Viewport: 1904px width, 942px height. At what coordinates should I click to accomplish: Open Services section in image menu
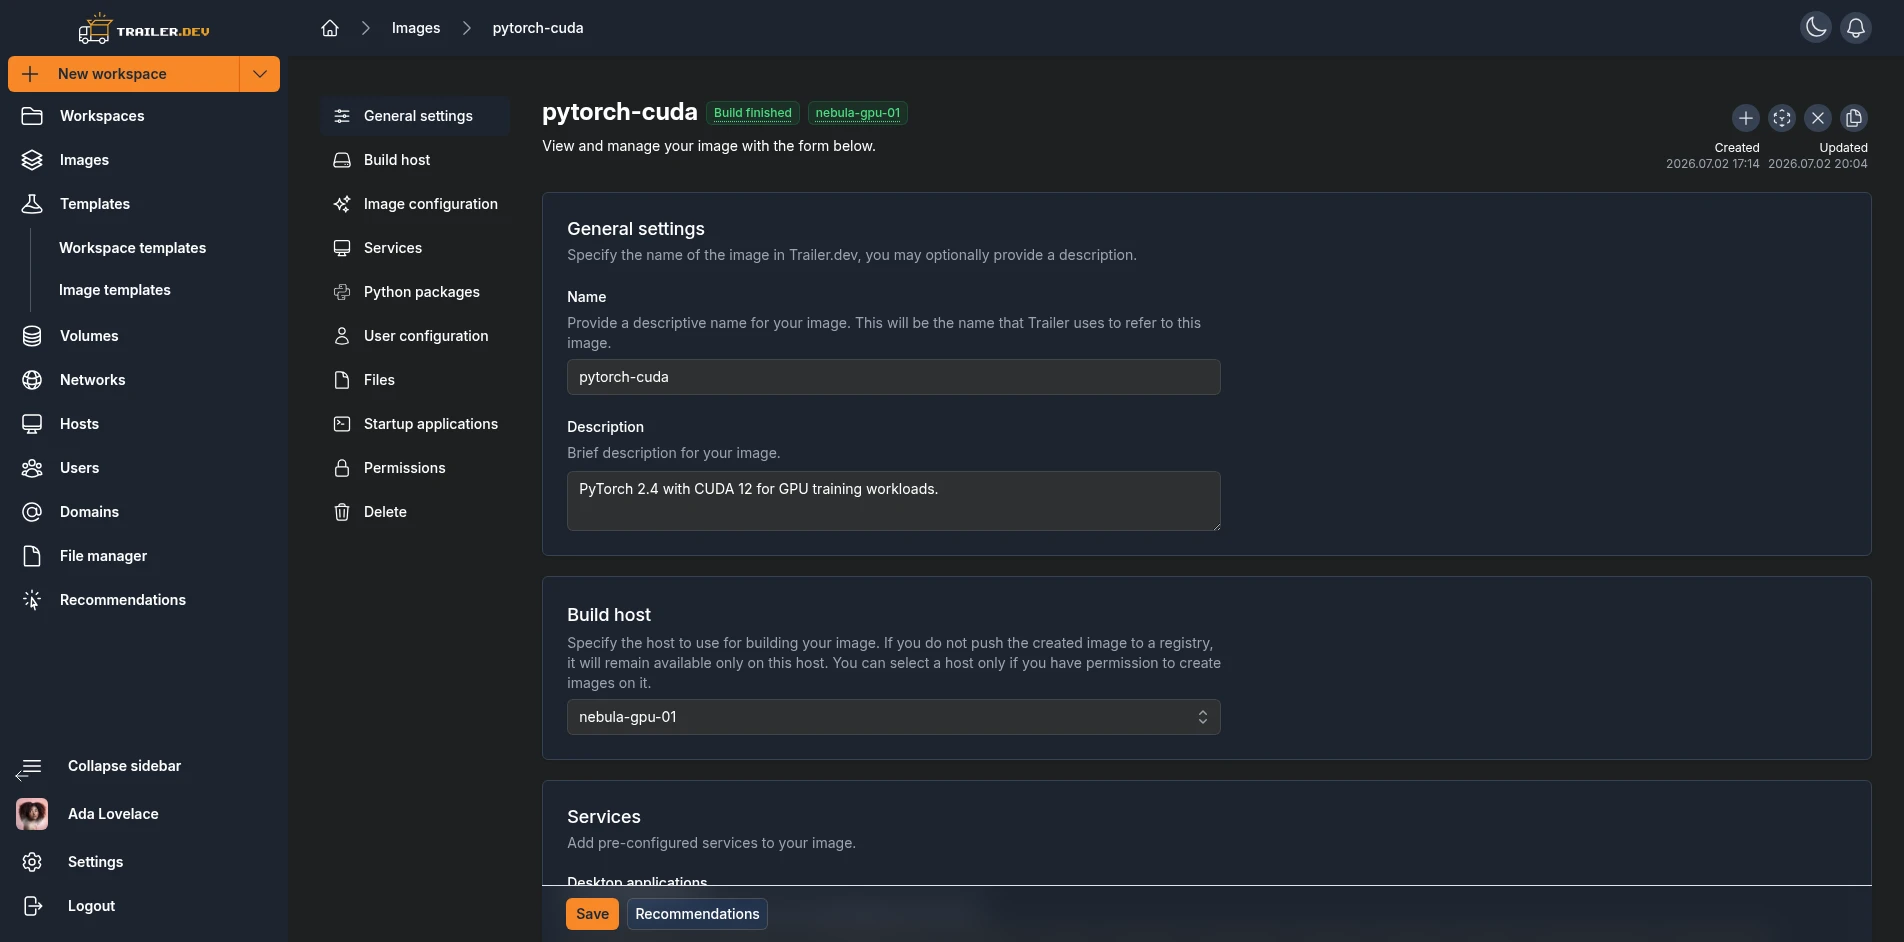(x=416, y=248)
